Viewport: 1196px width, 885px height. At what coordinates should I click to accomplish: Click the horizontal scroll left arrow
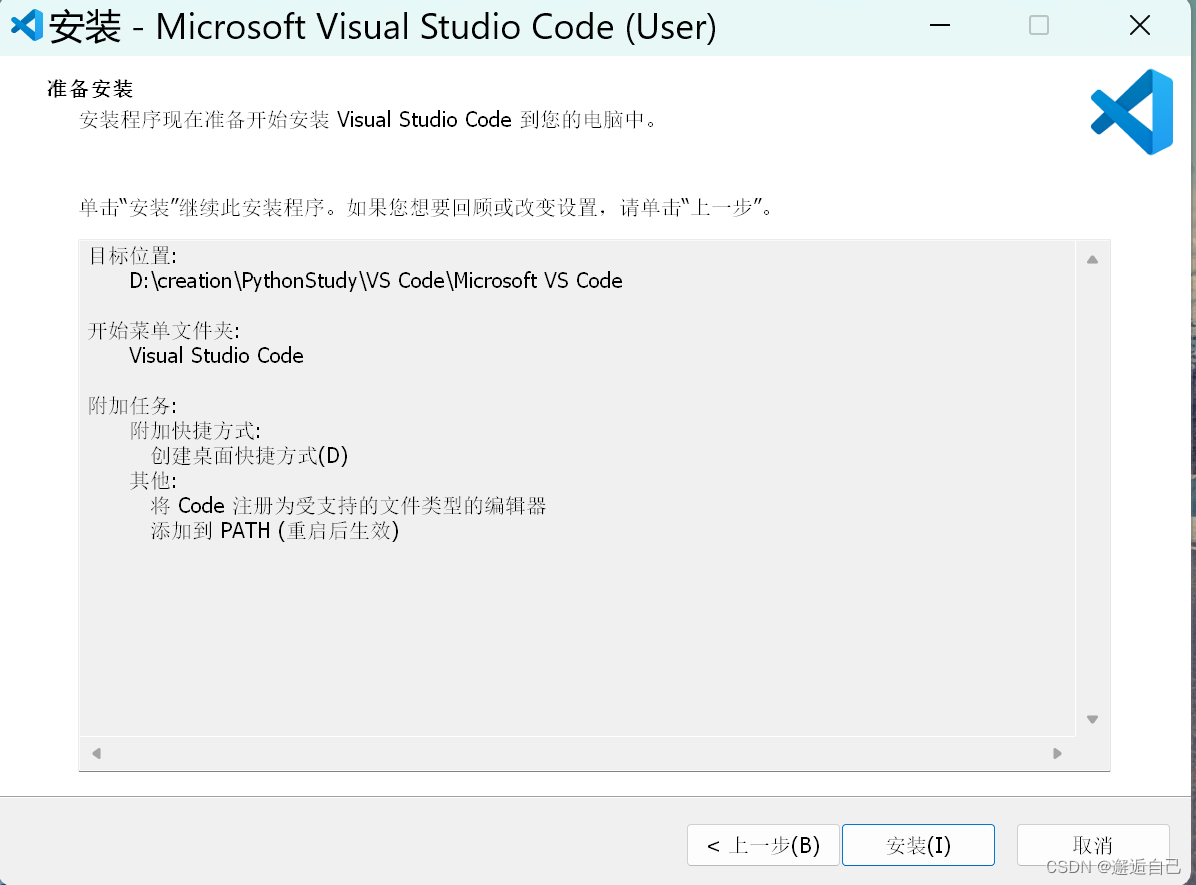pyautogui.click(x=96, y=754)
